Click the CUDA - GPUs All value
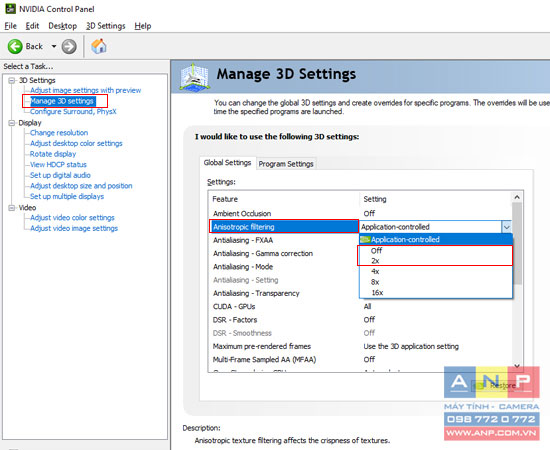 tap(367, 307)
